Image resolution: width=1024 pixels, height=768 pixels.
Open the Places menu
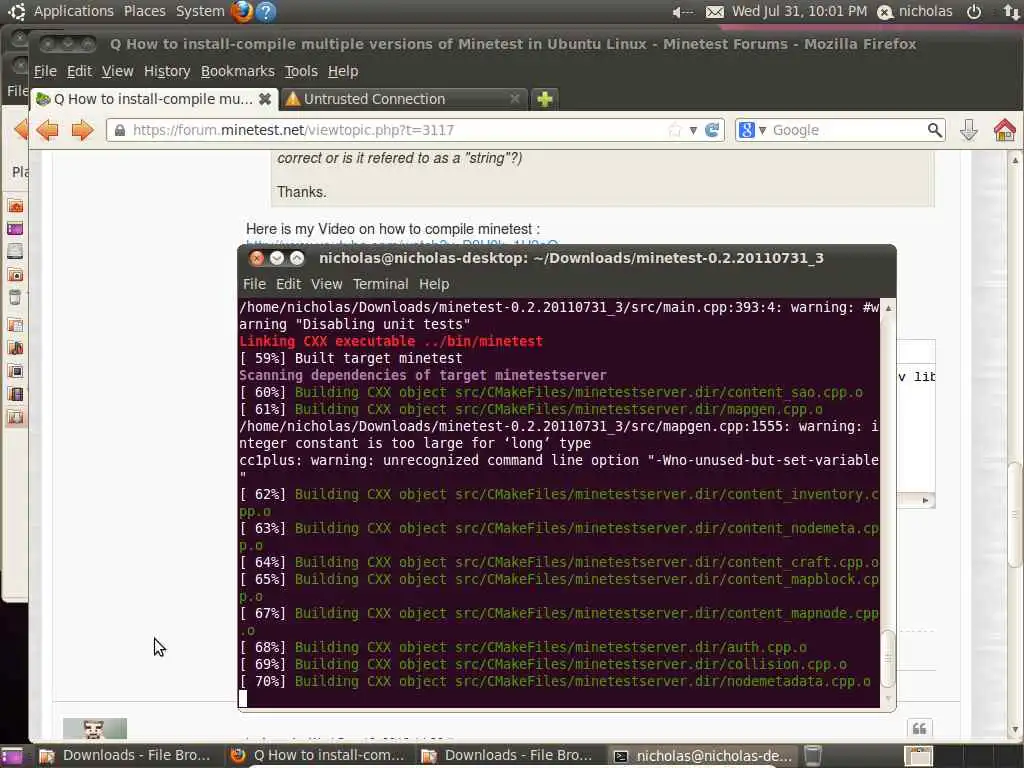(x=145, y=11)
